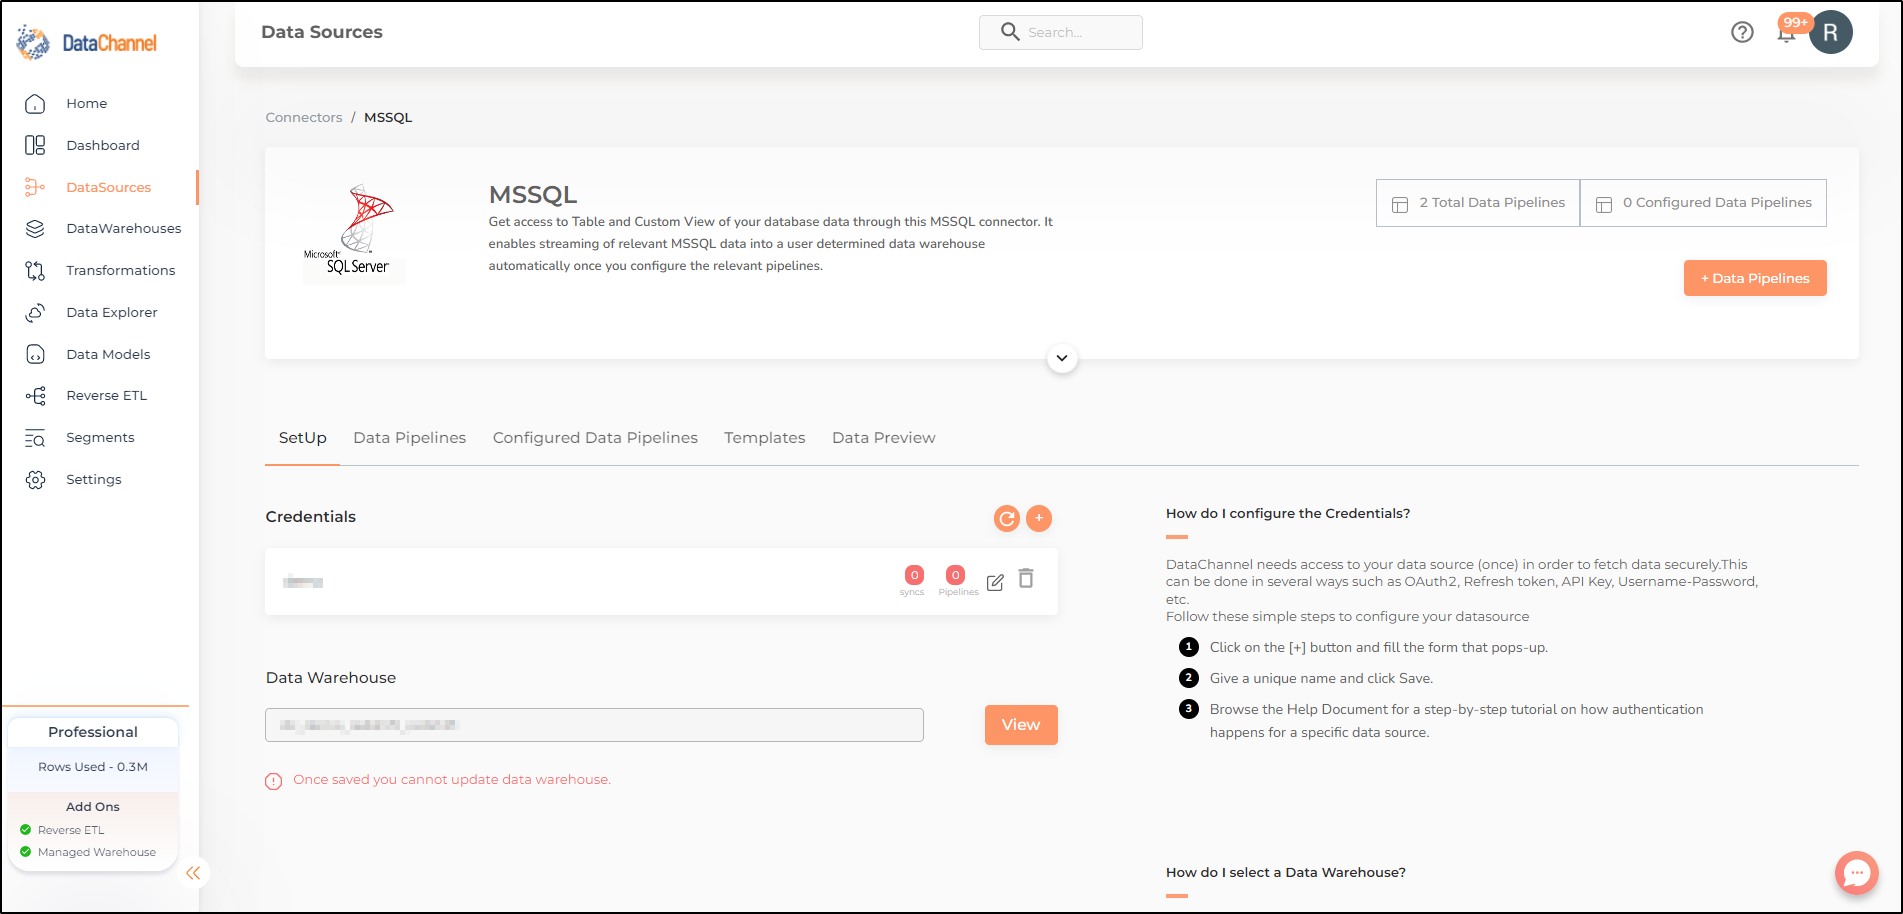Viewport: 1903px width, 914px height.
Task: Click step 1 'Click on the [+] button' text
Action: 1379,647
